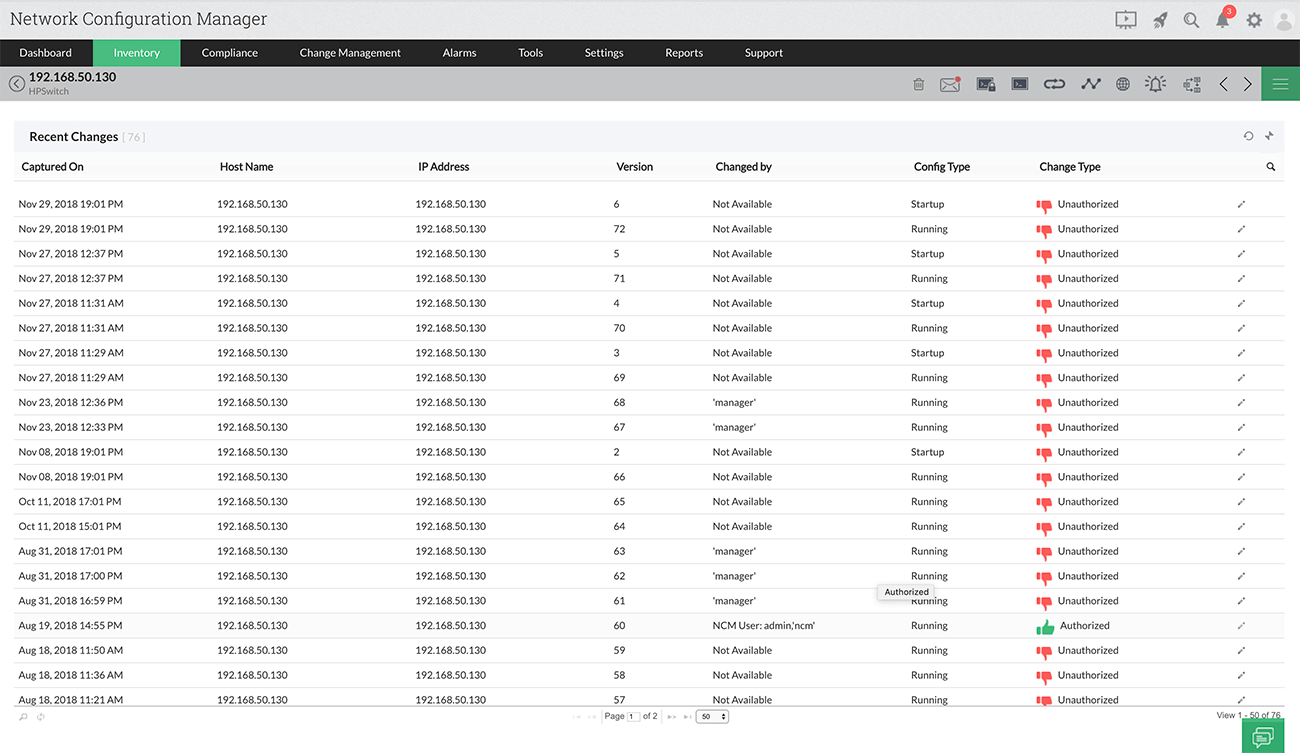Click the Authorized thumbs-up for version 60
The image size is (1300, 753).
1045,625
